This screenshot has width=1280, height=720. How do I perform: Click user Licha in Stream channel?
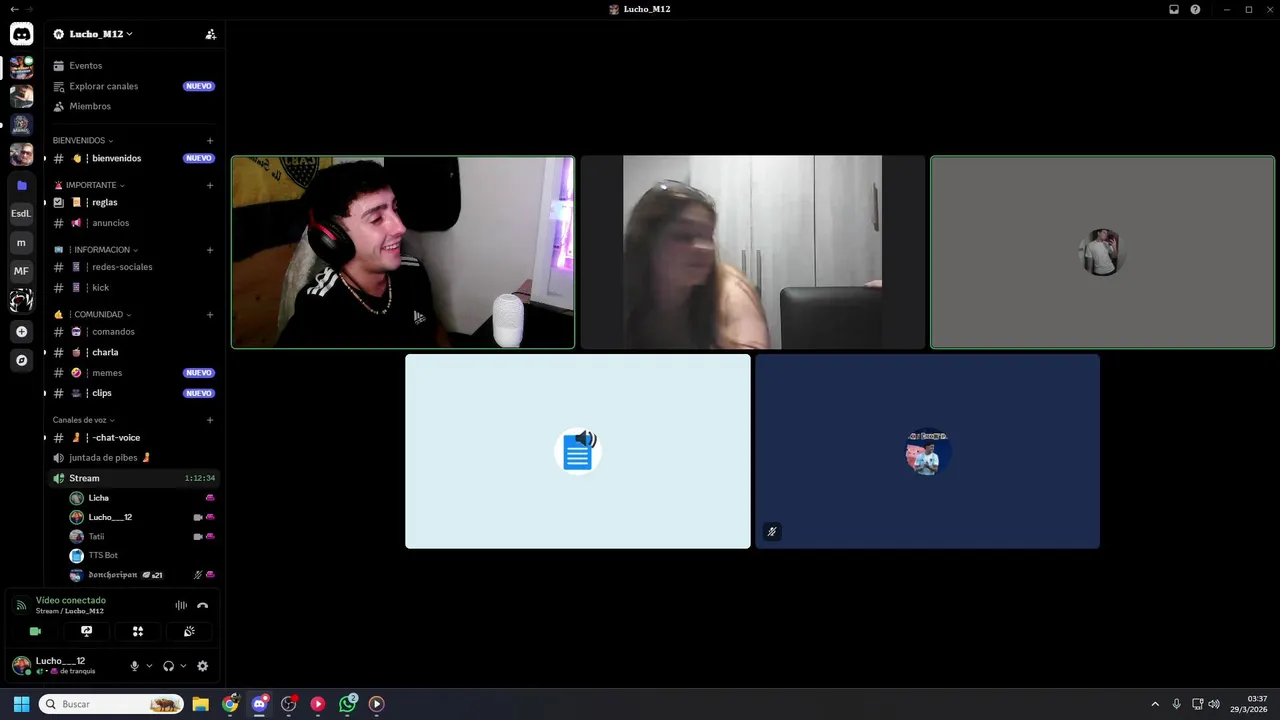(x=142, y=498)
